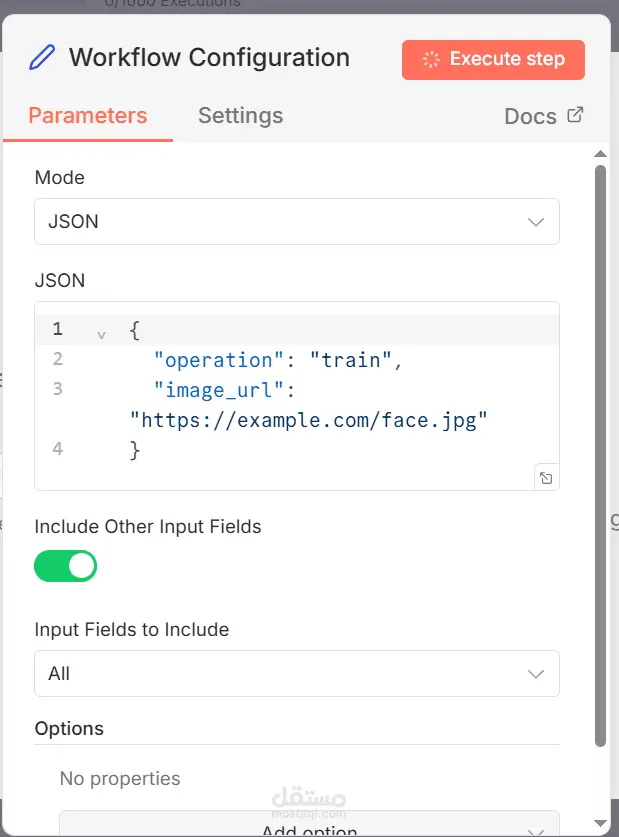Click inside the JSON code editor
The image size is (619, 837).
click(300, 390)
